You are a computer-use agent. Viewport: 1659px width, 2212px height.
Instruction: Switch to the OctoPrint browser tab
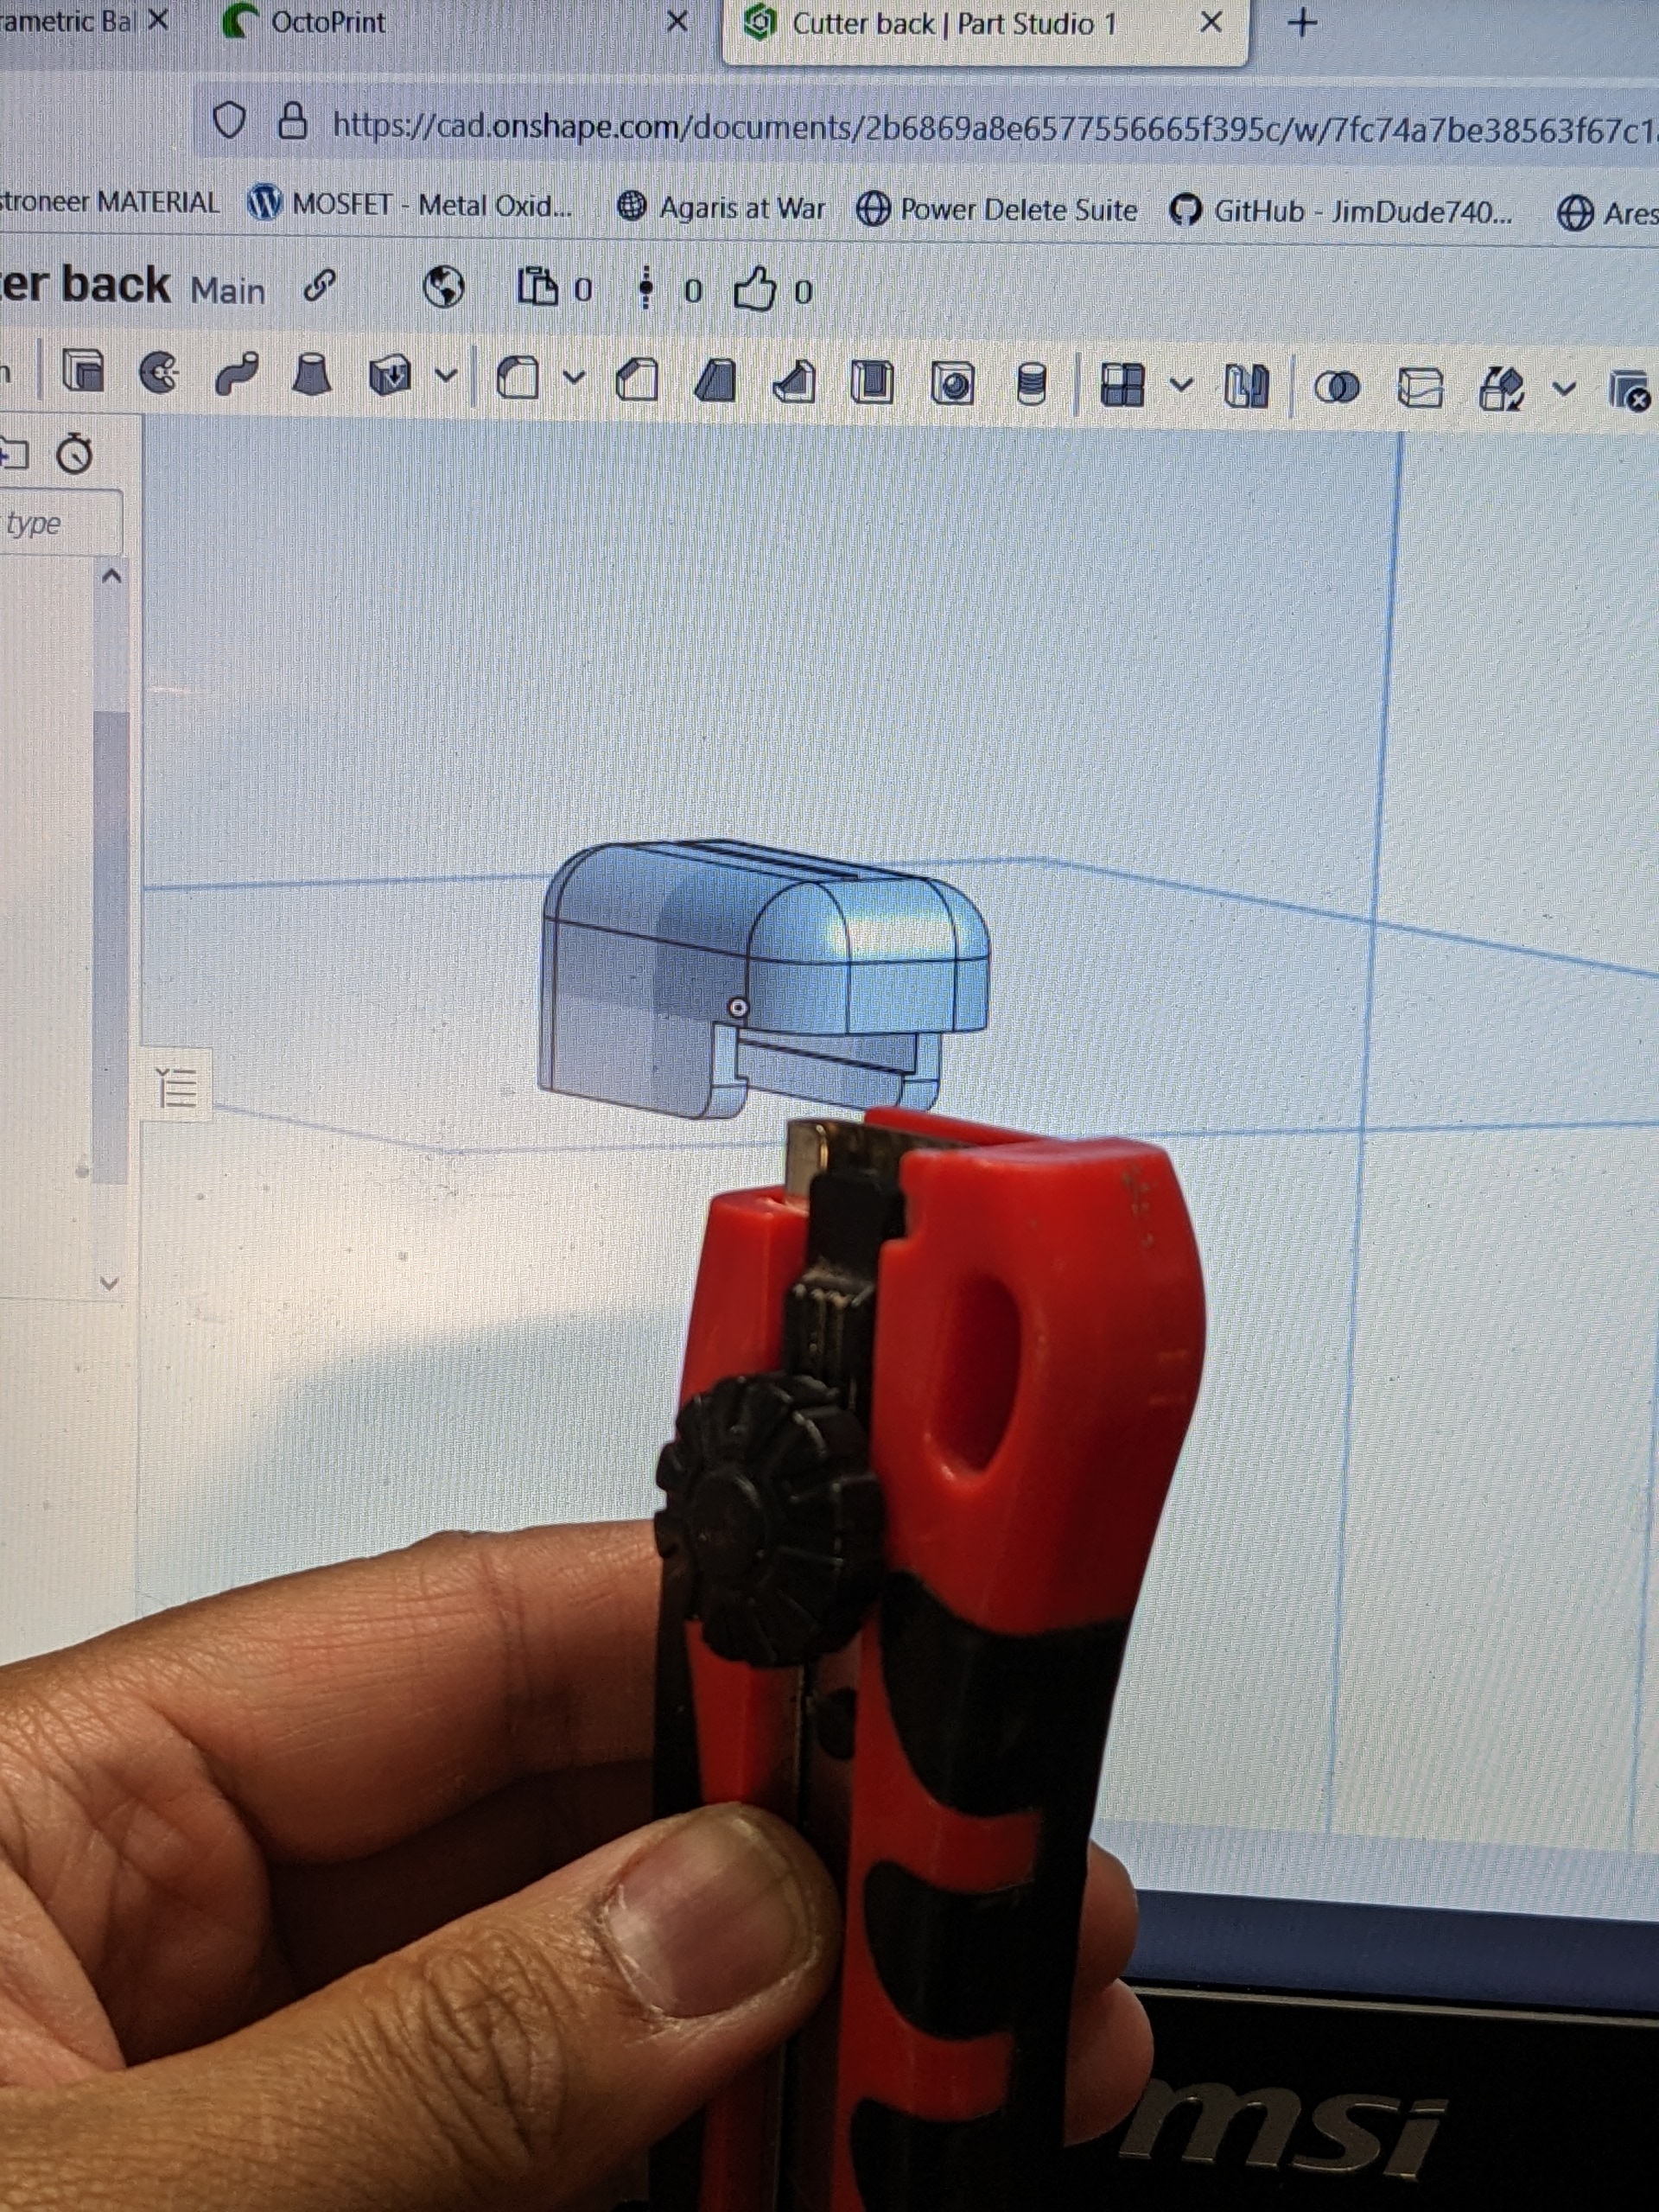tap(330, 23)
